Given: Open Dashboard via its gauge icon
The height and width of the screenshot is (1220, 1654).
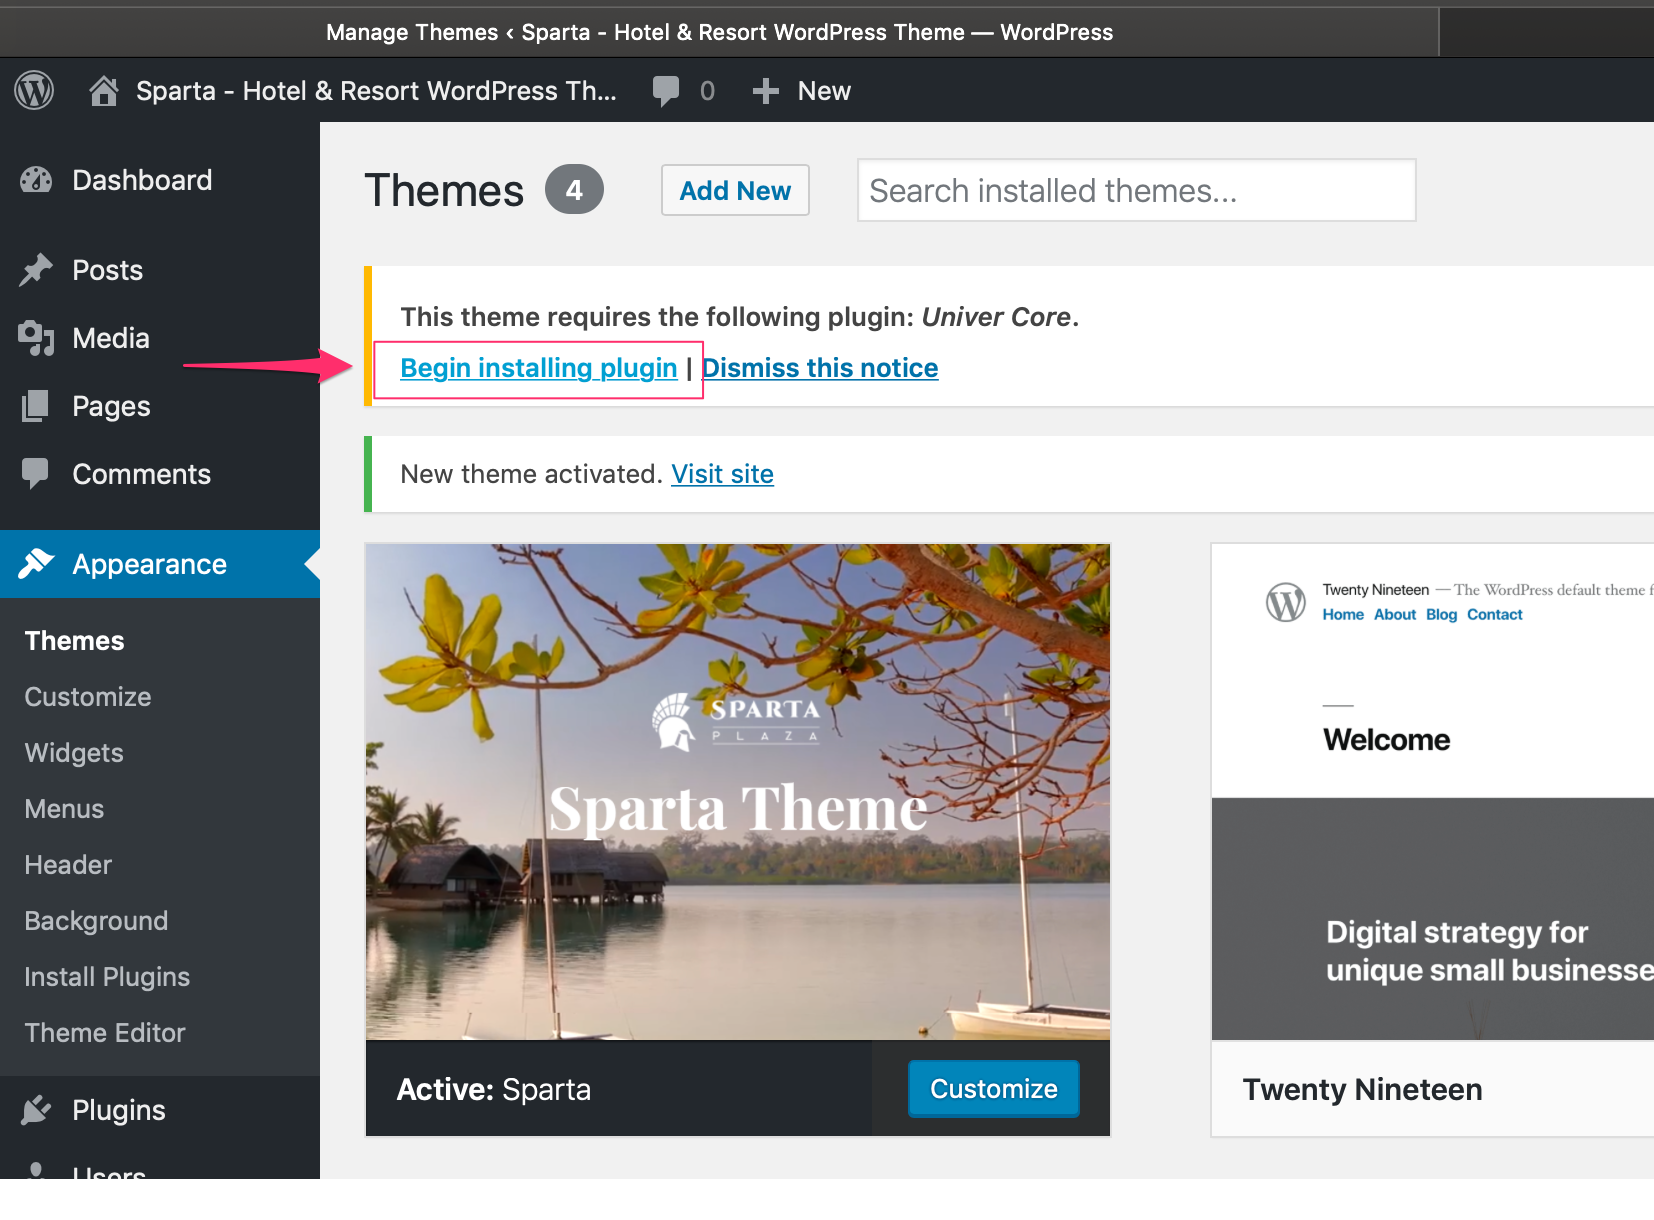Looking at the screenshot, I should 36,180.
